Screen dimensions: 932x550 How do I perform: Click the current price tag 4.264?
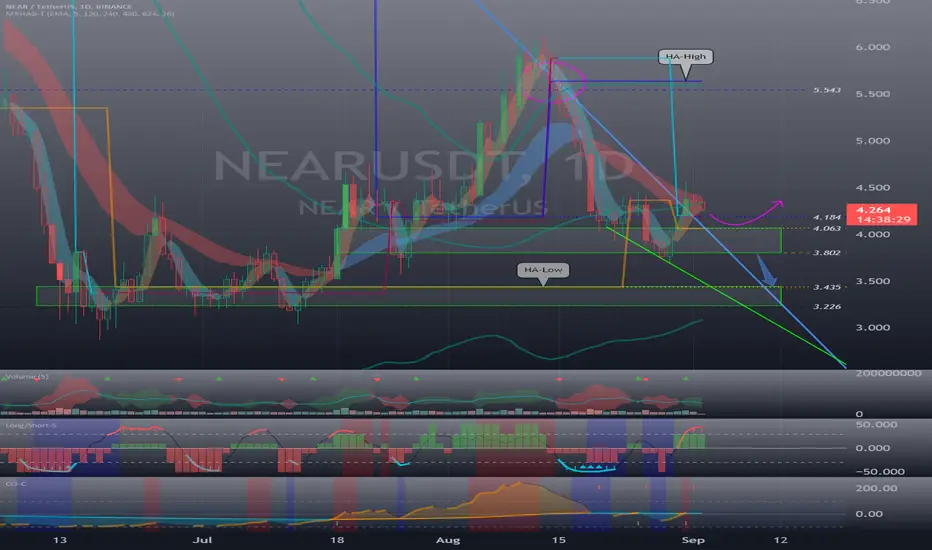[874, 210]
